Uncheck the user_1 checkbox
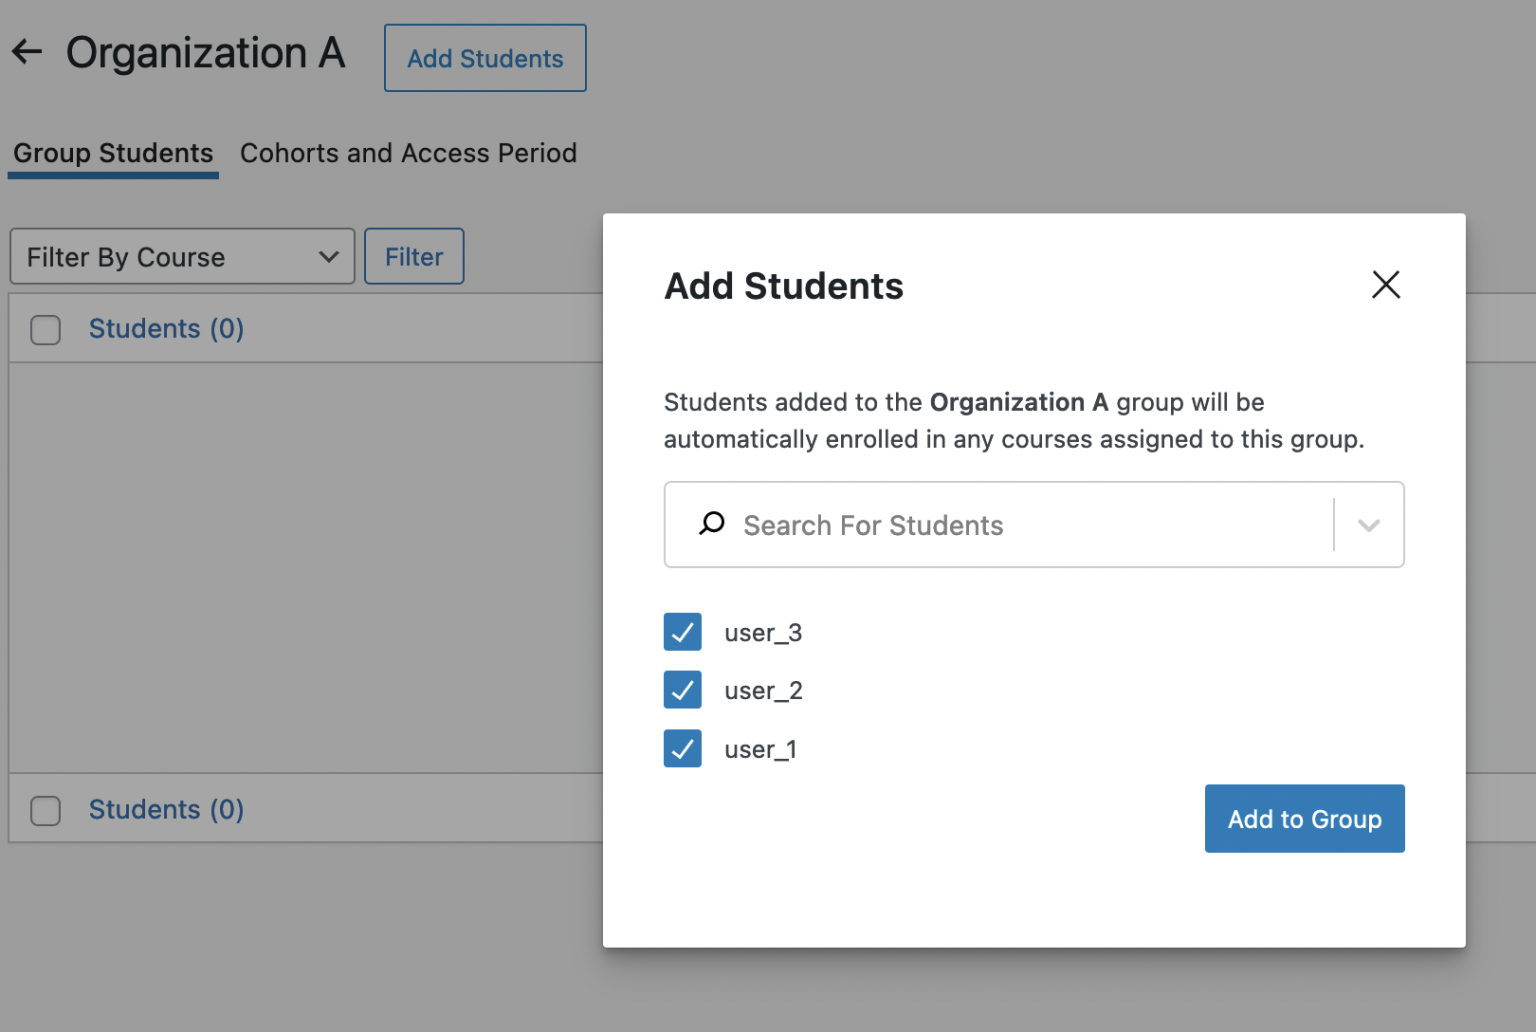 click(683, 748)
